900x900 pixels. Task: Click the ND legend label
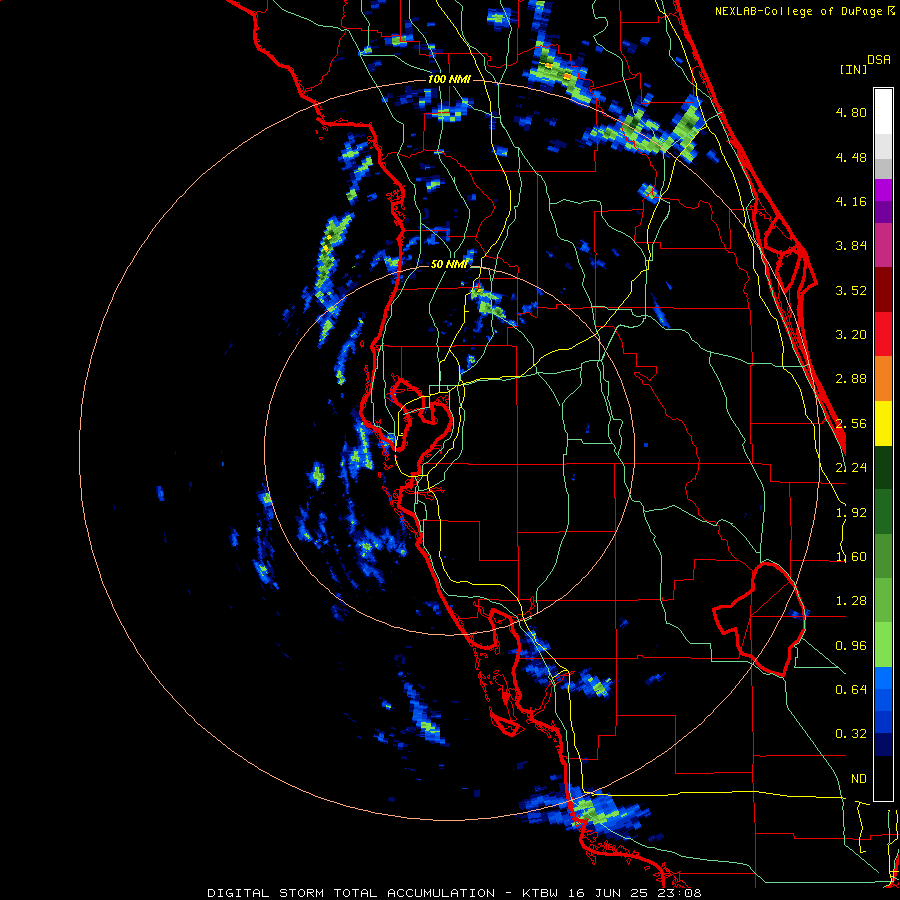click(x=859, y=779)
